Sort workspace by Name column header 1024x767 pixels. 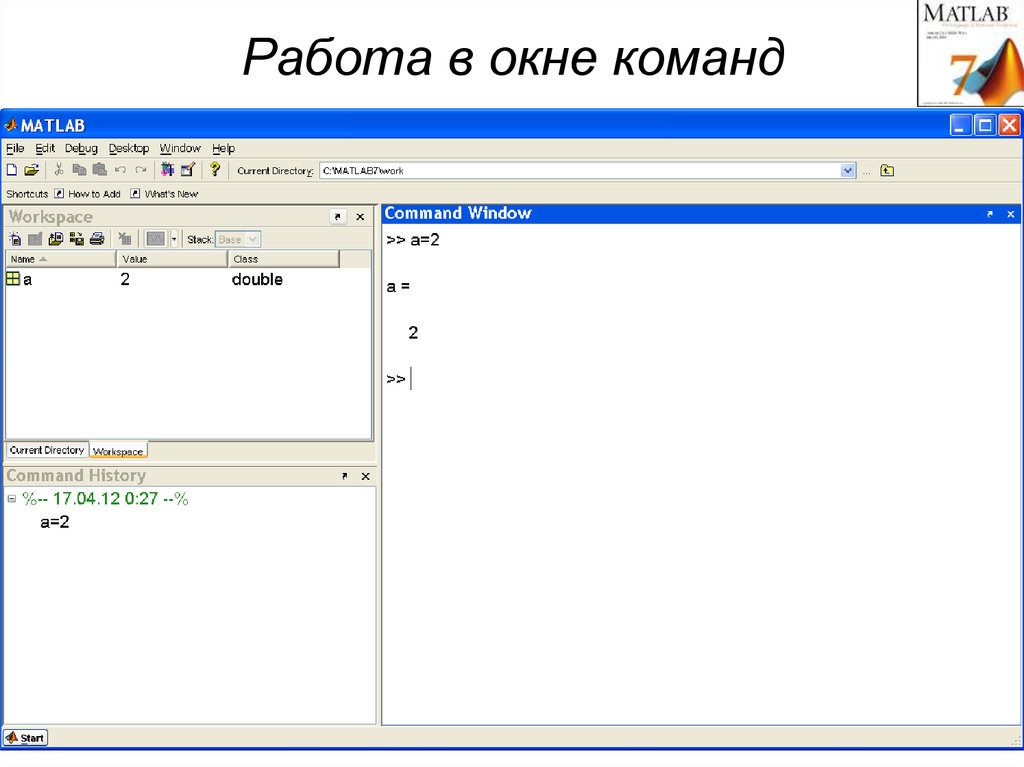[61, 259]
